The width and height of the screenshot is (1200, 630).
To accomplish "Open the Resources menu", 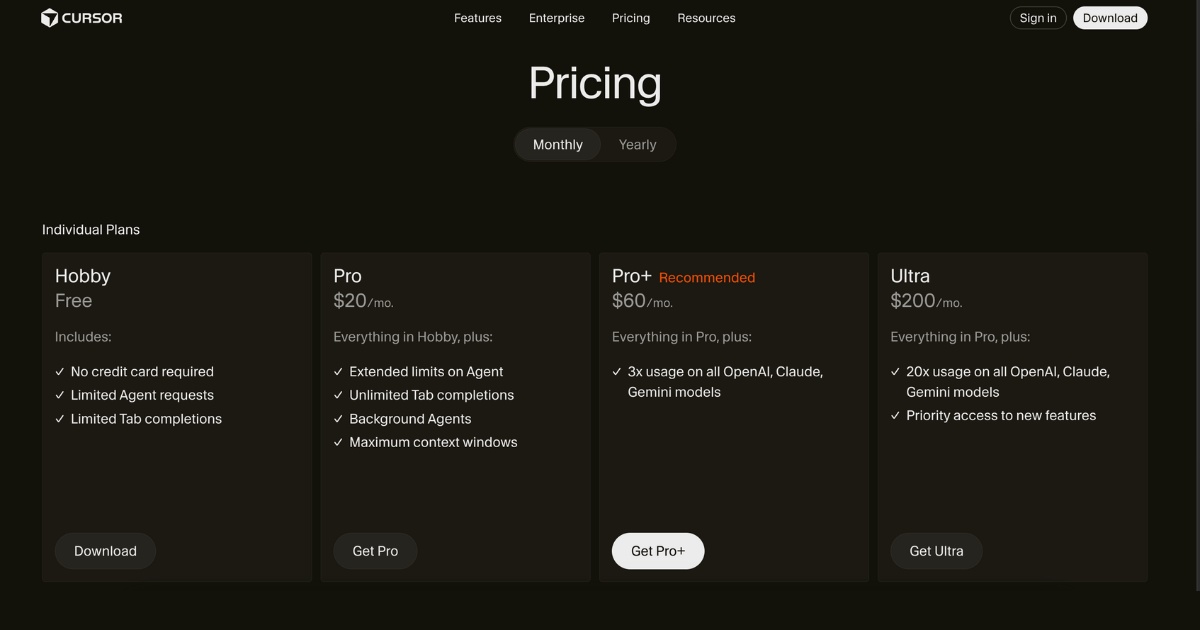I will [x=706, y=18].
